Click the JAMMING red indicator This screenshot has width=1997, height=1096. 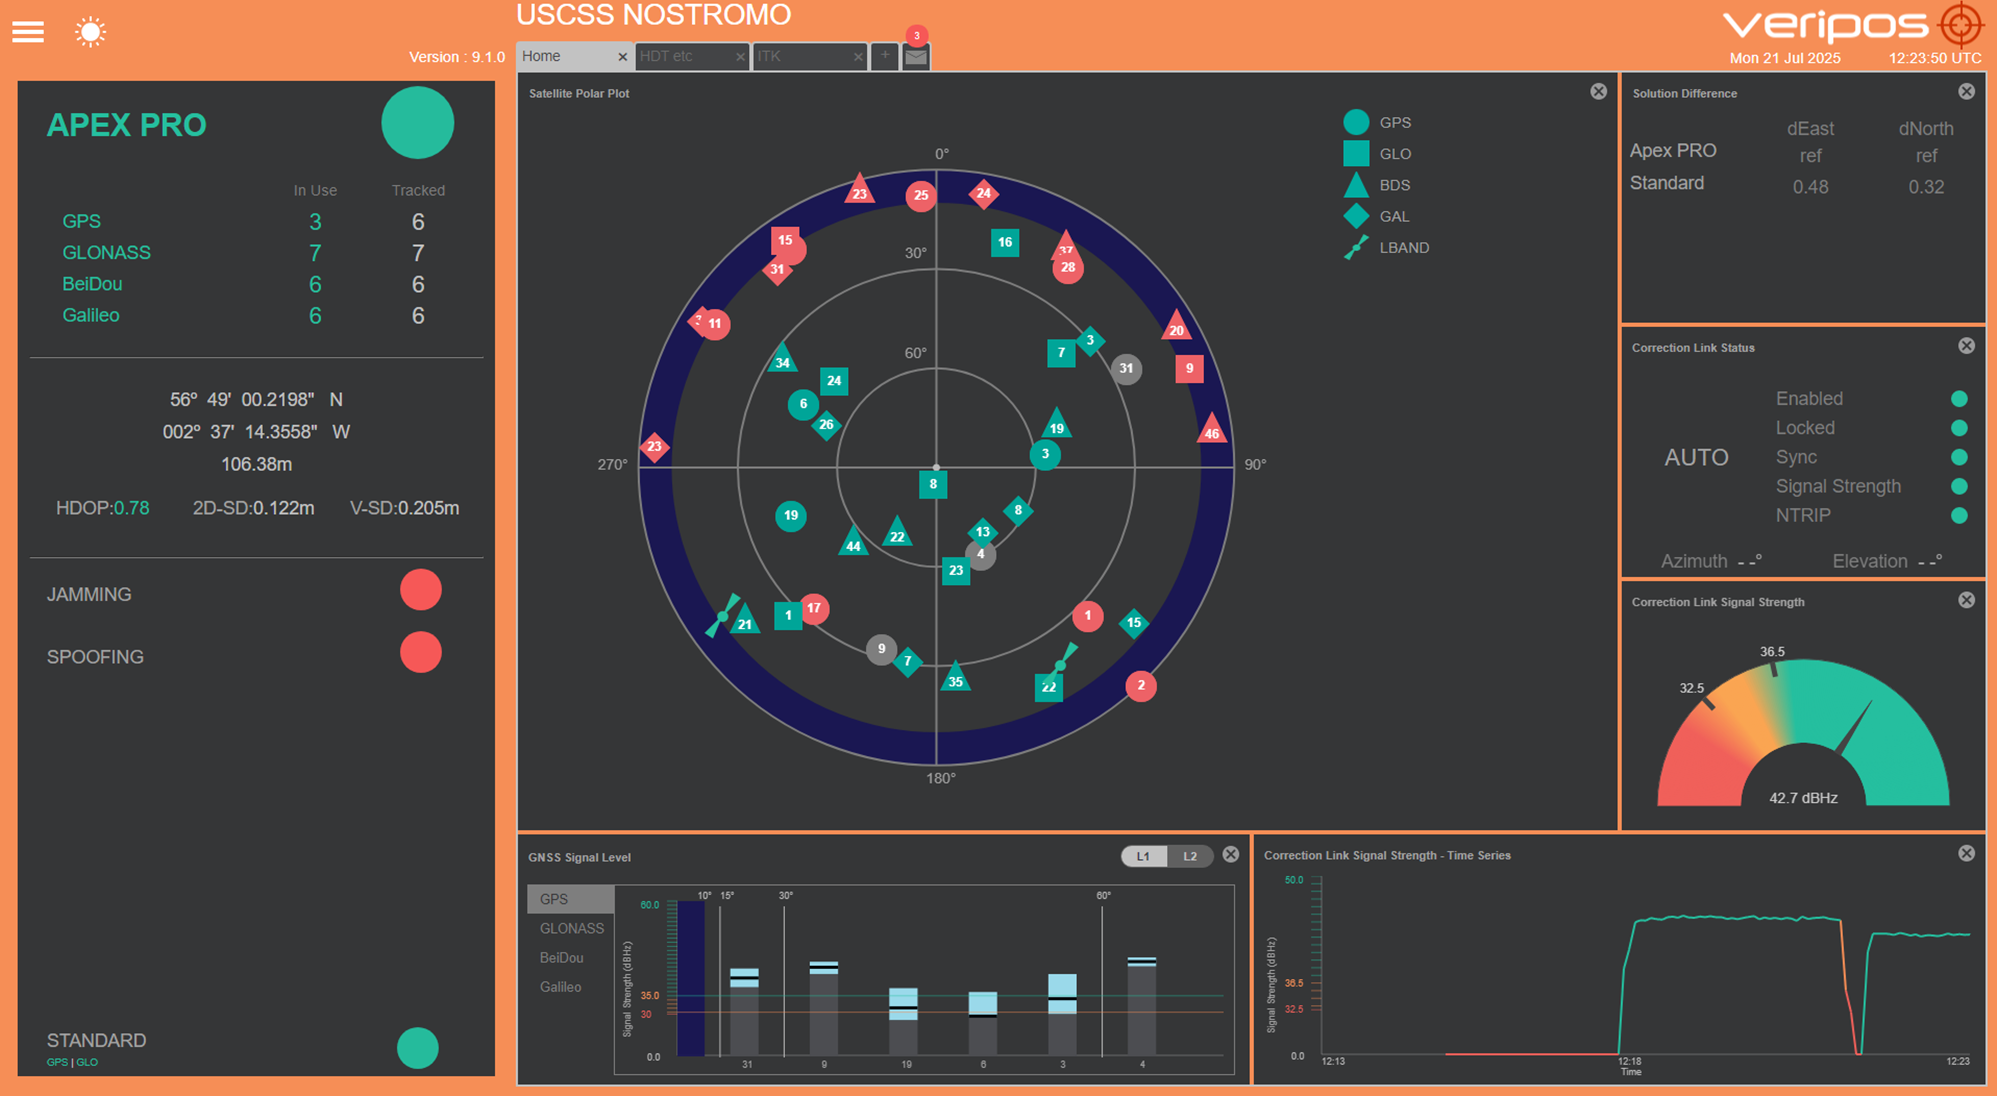click(421, 590)
